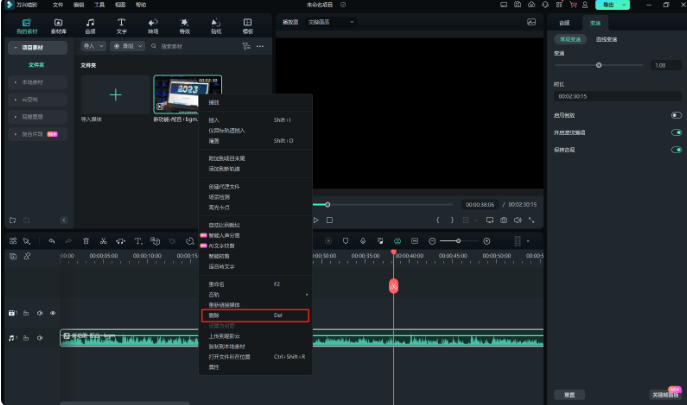Select the 曲线变速 curve speed button

click(x=604, y=38)
